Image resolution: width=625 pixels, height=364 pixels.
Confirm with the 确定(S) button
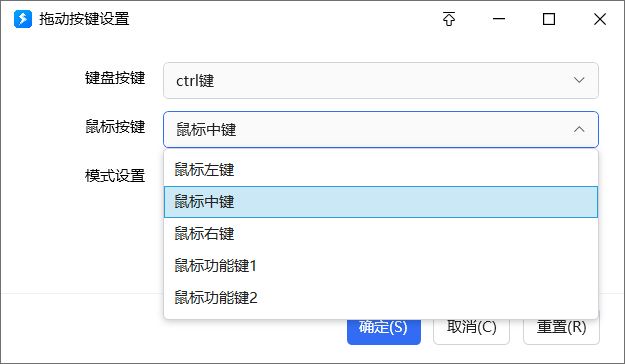click(x=384, y=332)
